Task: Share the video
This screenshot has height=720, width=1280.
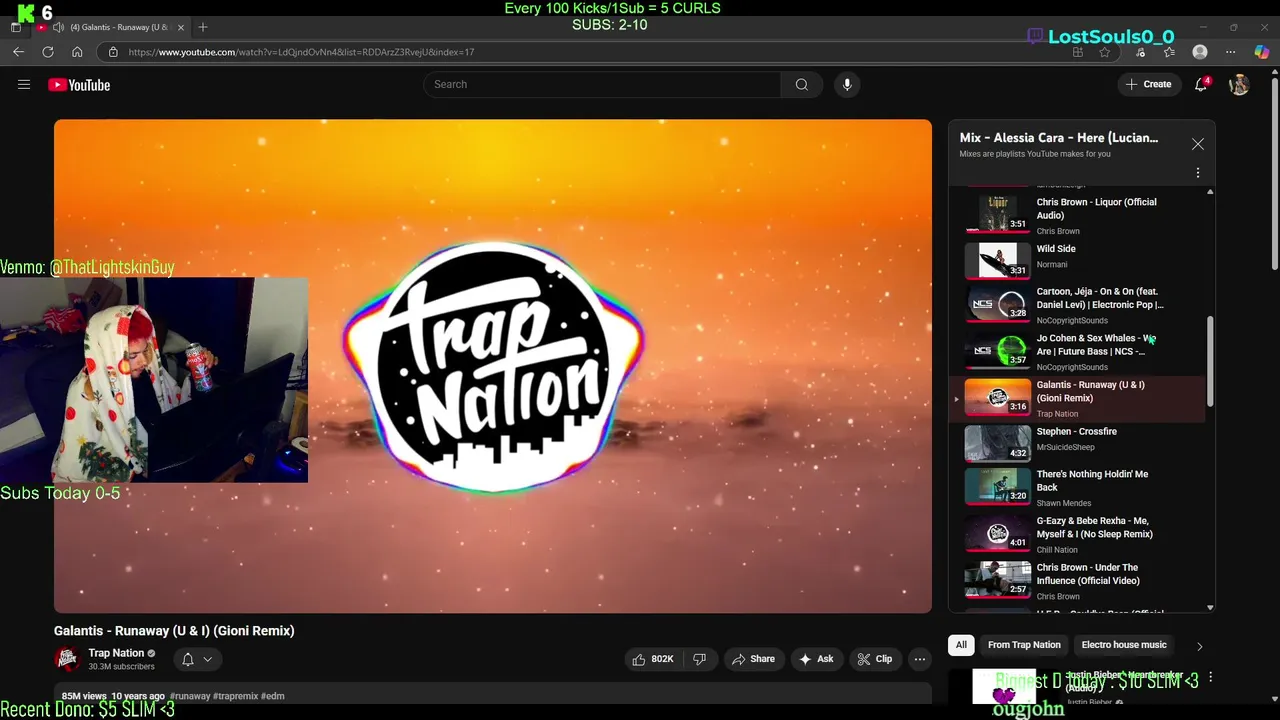Action: tap(753, 659)
